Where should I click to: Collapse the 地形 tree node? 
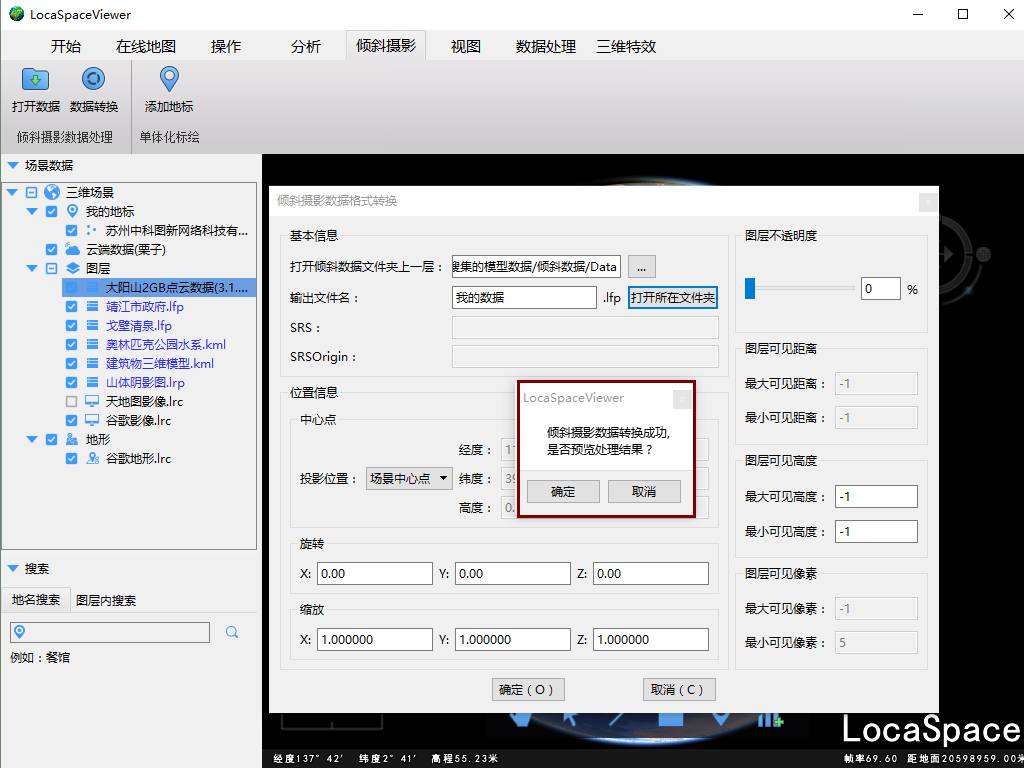(32, 440)
